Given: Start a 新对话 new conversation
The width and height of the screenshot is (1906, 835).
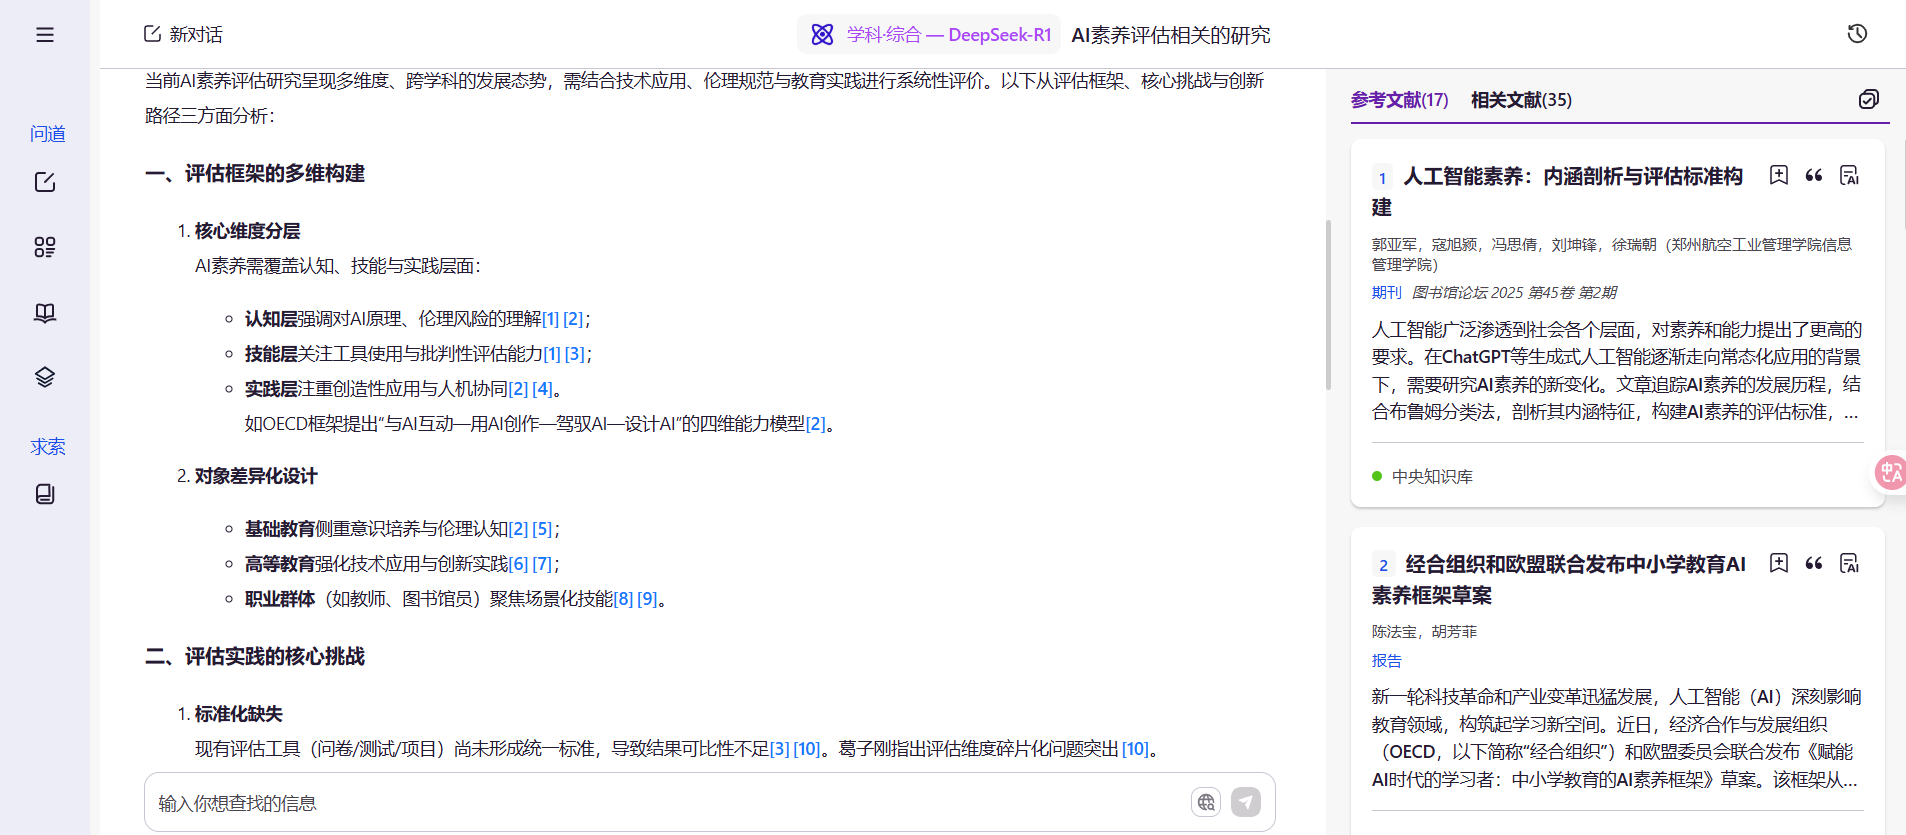Looking at the screenshot, I should pos(183,35).
